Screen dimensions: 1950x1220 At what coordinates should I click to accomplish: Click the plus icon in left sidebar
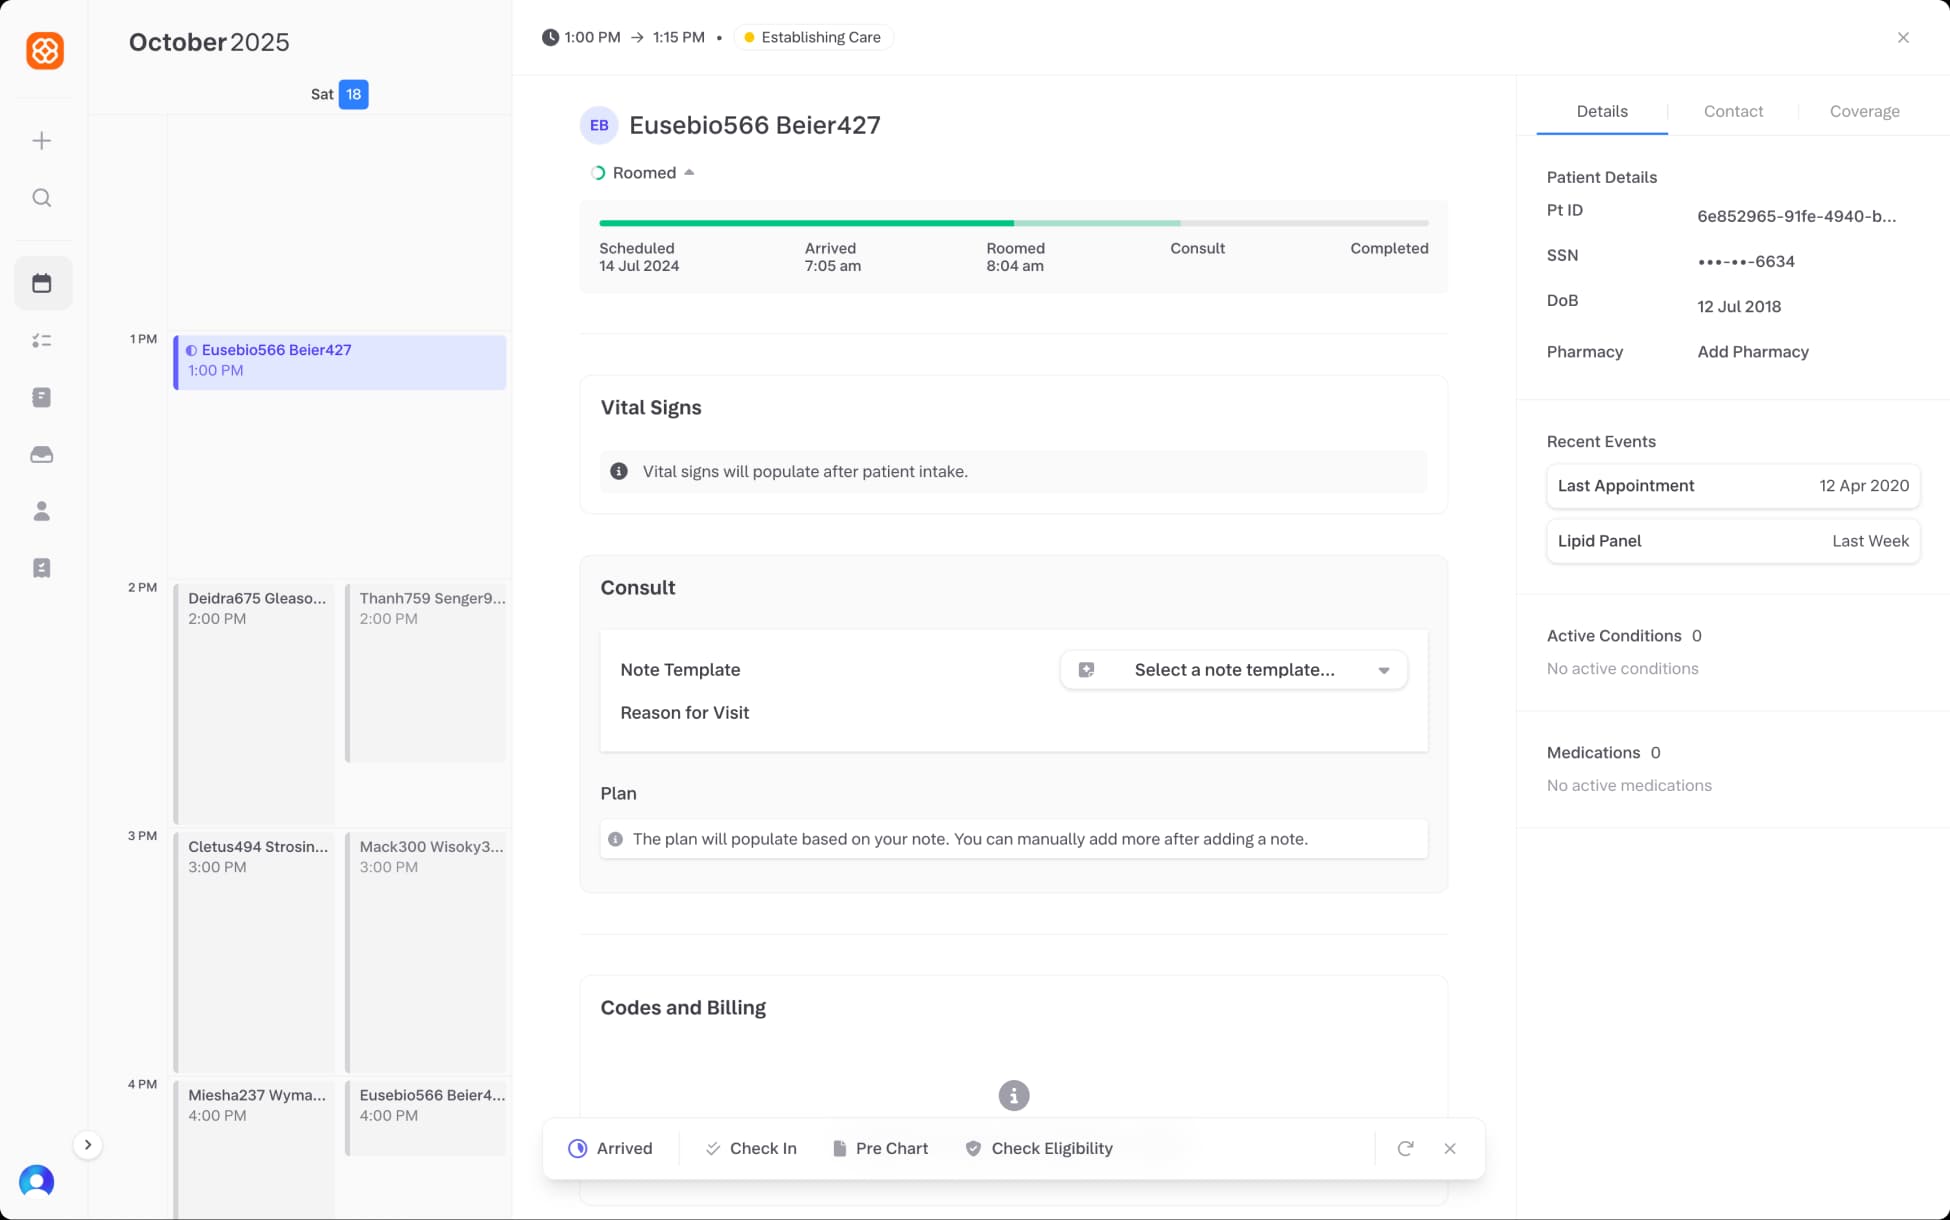click(42, 141)
